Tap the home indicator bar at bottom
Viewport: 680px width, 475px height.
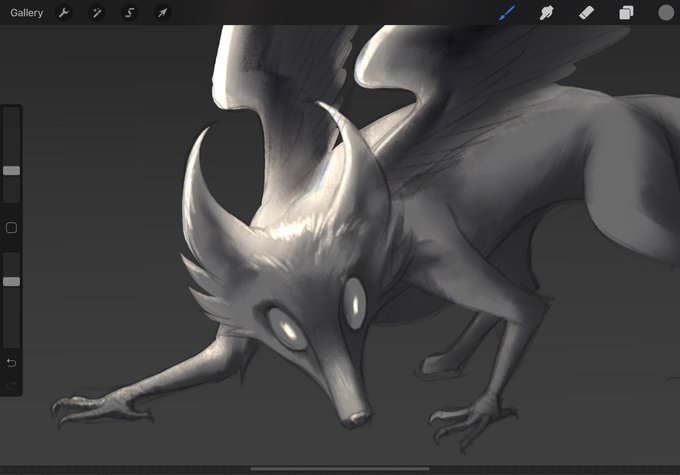point(340,468)
